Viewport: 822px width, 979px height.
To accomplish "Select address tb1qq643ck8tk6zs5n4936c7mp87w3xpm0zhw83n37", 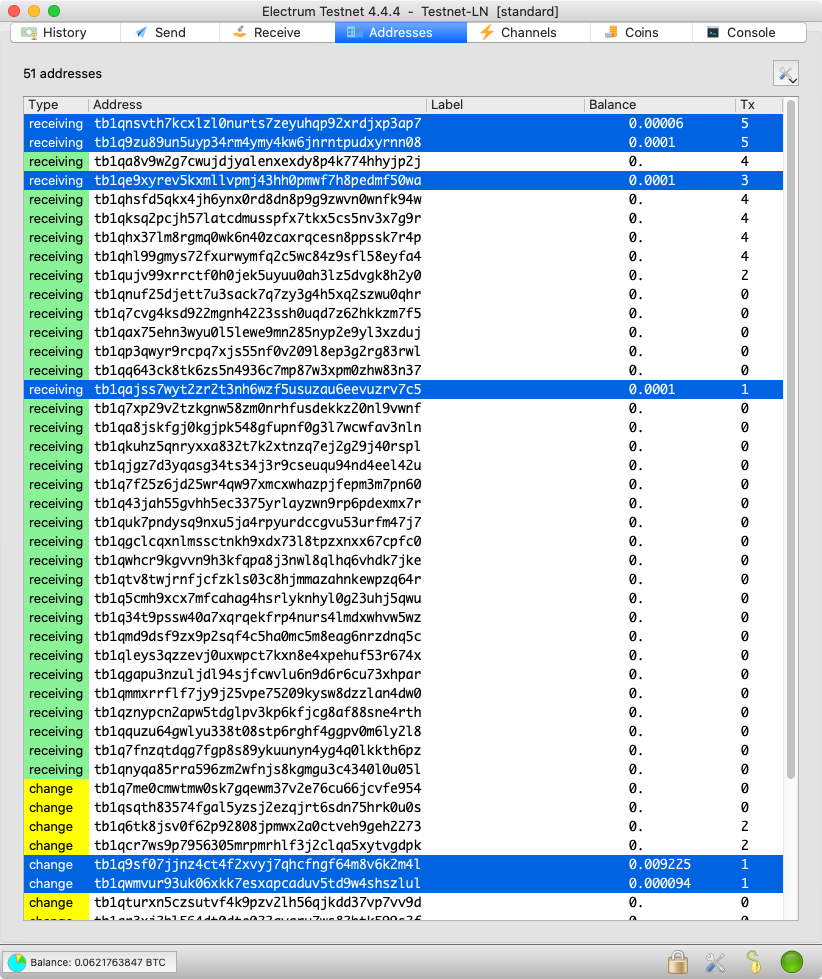I will (403, 370).
